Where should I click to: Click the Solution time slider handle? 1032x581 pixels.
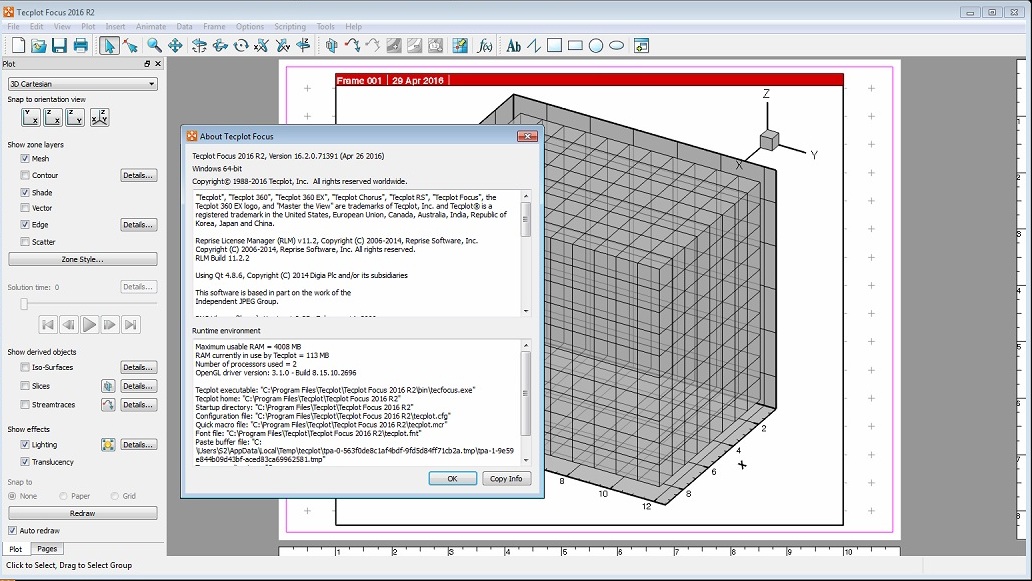coord(24,303)
